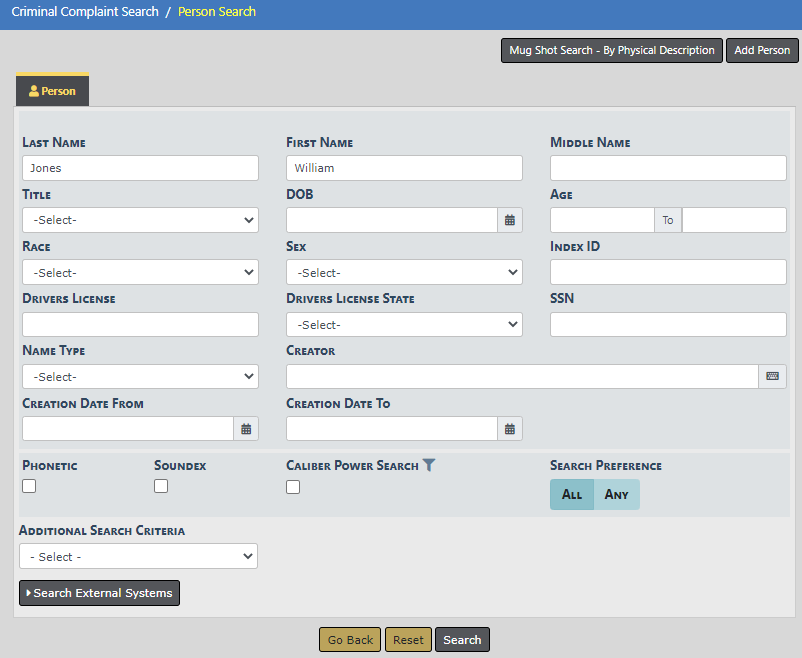Open Creation Date From calendar icon
The image size is (802, 658).
[x=246, y=429]
